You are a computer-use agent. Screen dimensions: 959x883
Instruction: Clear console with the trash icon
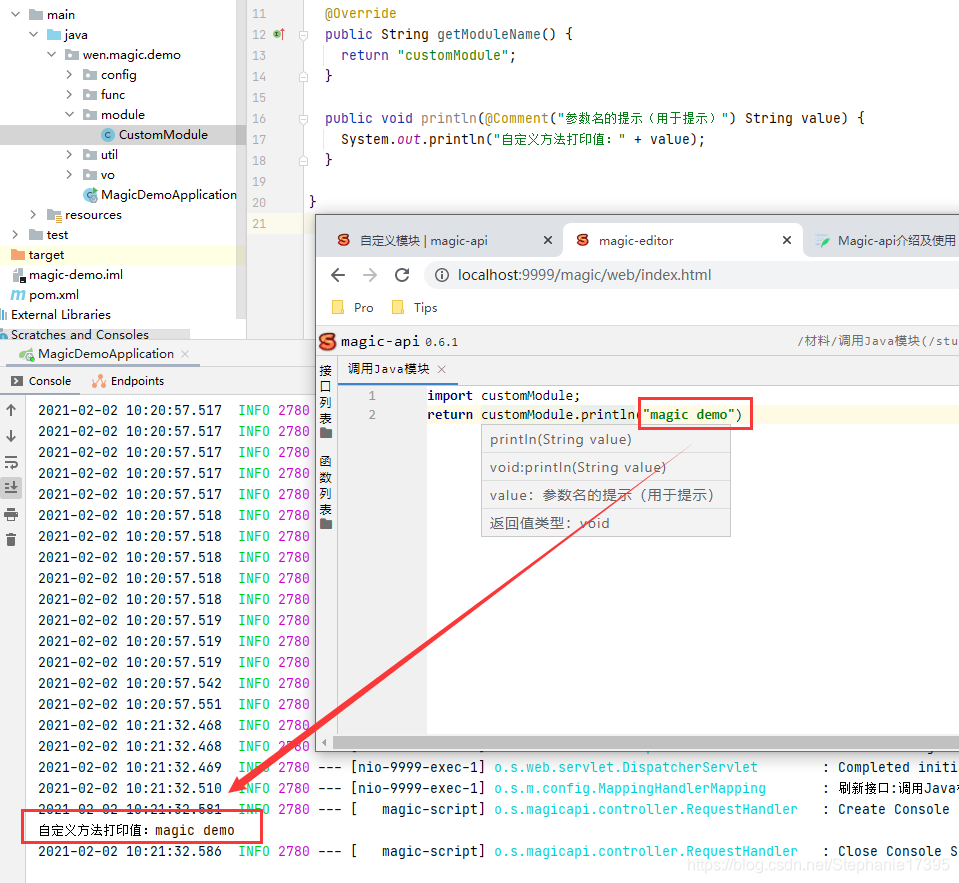(11, 540)
